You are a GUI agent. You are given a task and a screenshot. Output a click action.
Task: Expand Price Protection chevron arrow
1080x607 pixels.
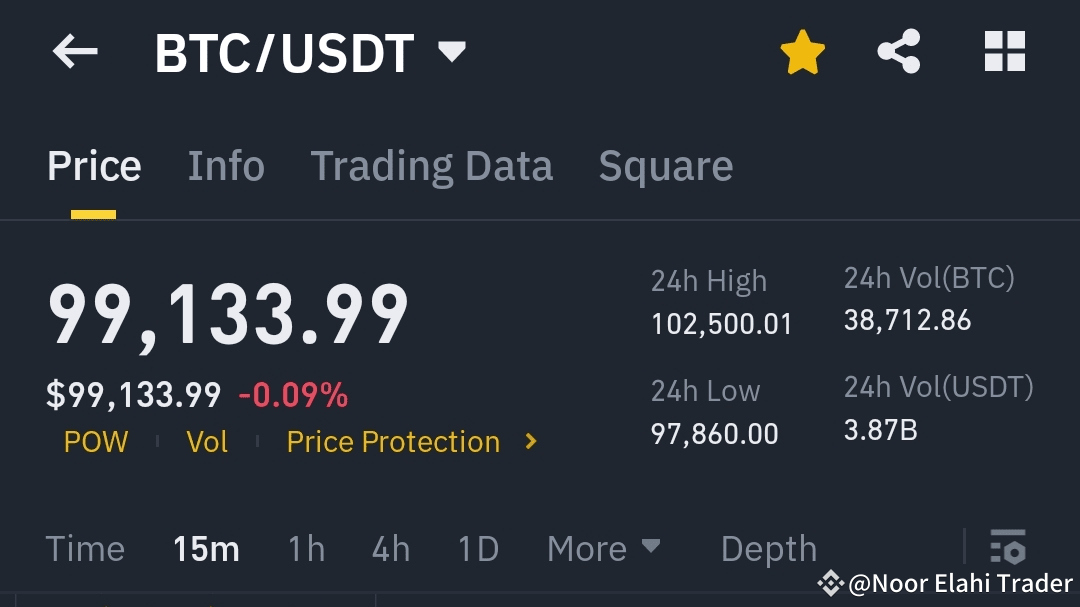point(530,442)
